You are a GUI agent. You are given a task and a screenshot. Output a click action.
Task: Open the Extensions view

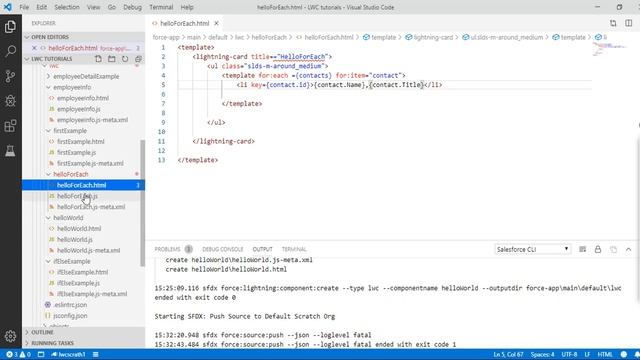(11, 126)
